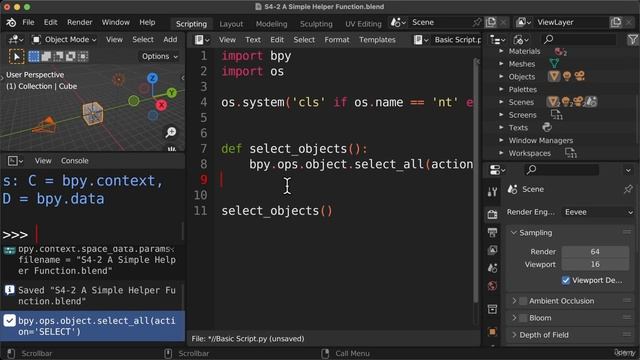Screen dimensions: 640x360
Task: Click the outliner search field
Action: 579,39
